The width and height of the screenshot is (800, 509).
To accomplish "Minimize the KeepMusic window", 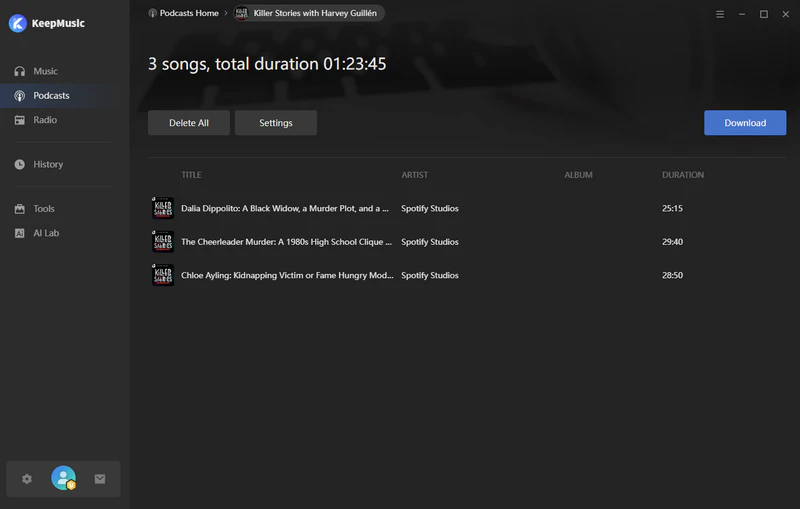I will pyautogui.click(x=742, y=14).
